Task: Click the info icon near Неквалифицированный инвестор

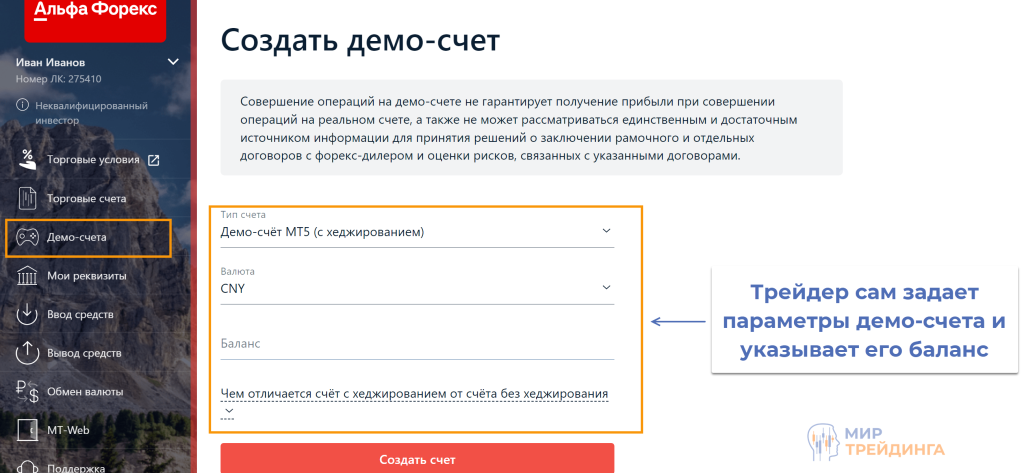Action: pyautogui.click(x=23, y=105)
